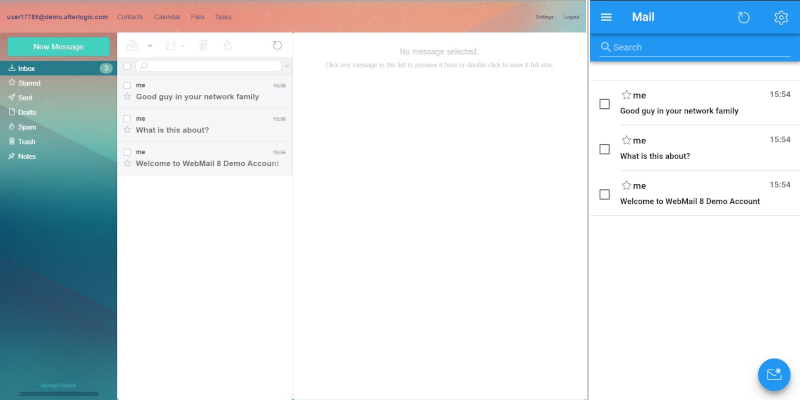Open the mark-as-read dropdown arrow
Screen dimensions: 800x400
coord(150,46)
